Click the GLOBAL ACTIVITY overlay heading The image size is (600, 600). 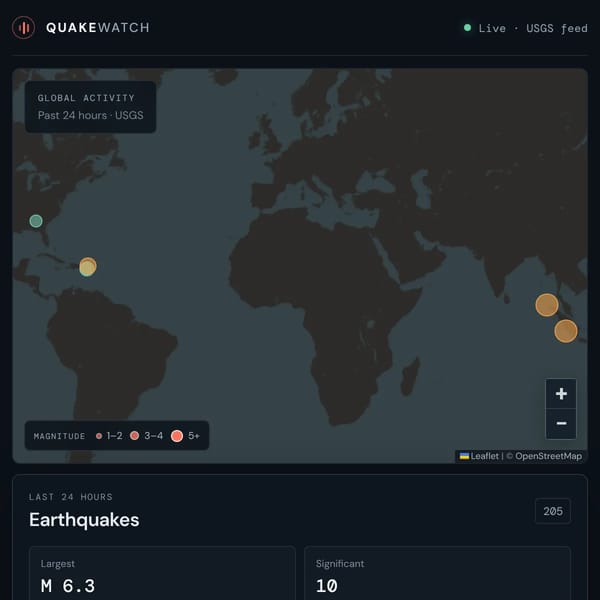tap(86, 98)
